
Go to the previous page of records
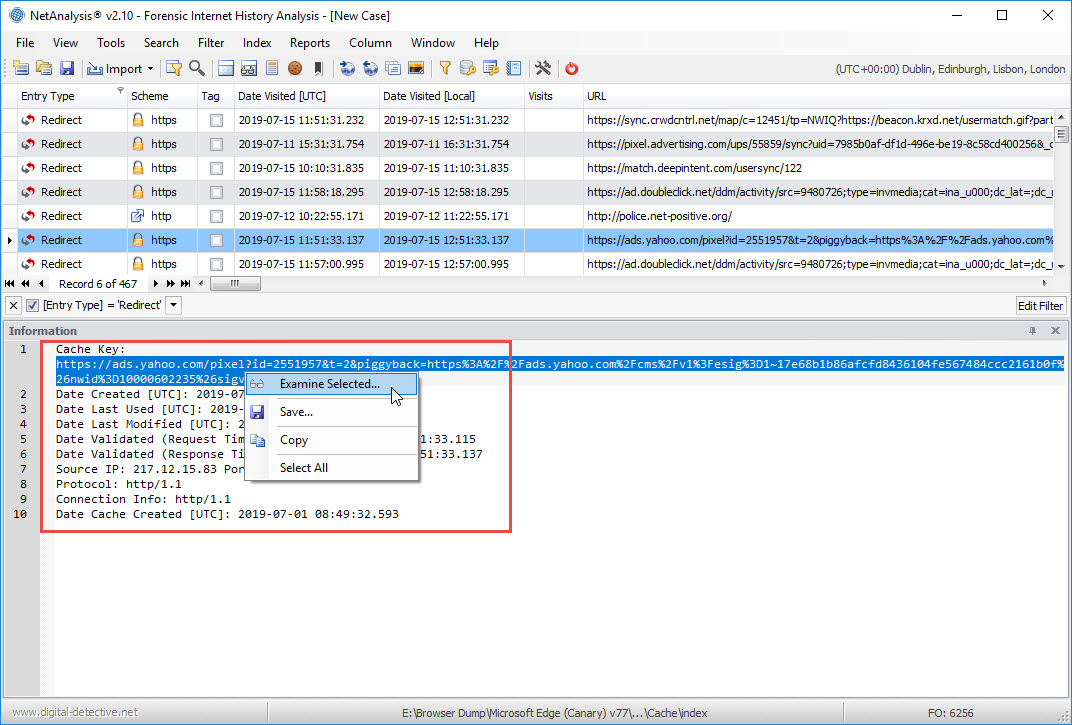pyautogui.click(x=25, y=283)
